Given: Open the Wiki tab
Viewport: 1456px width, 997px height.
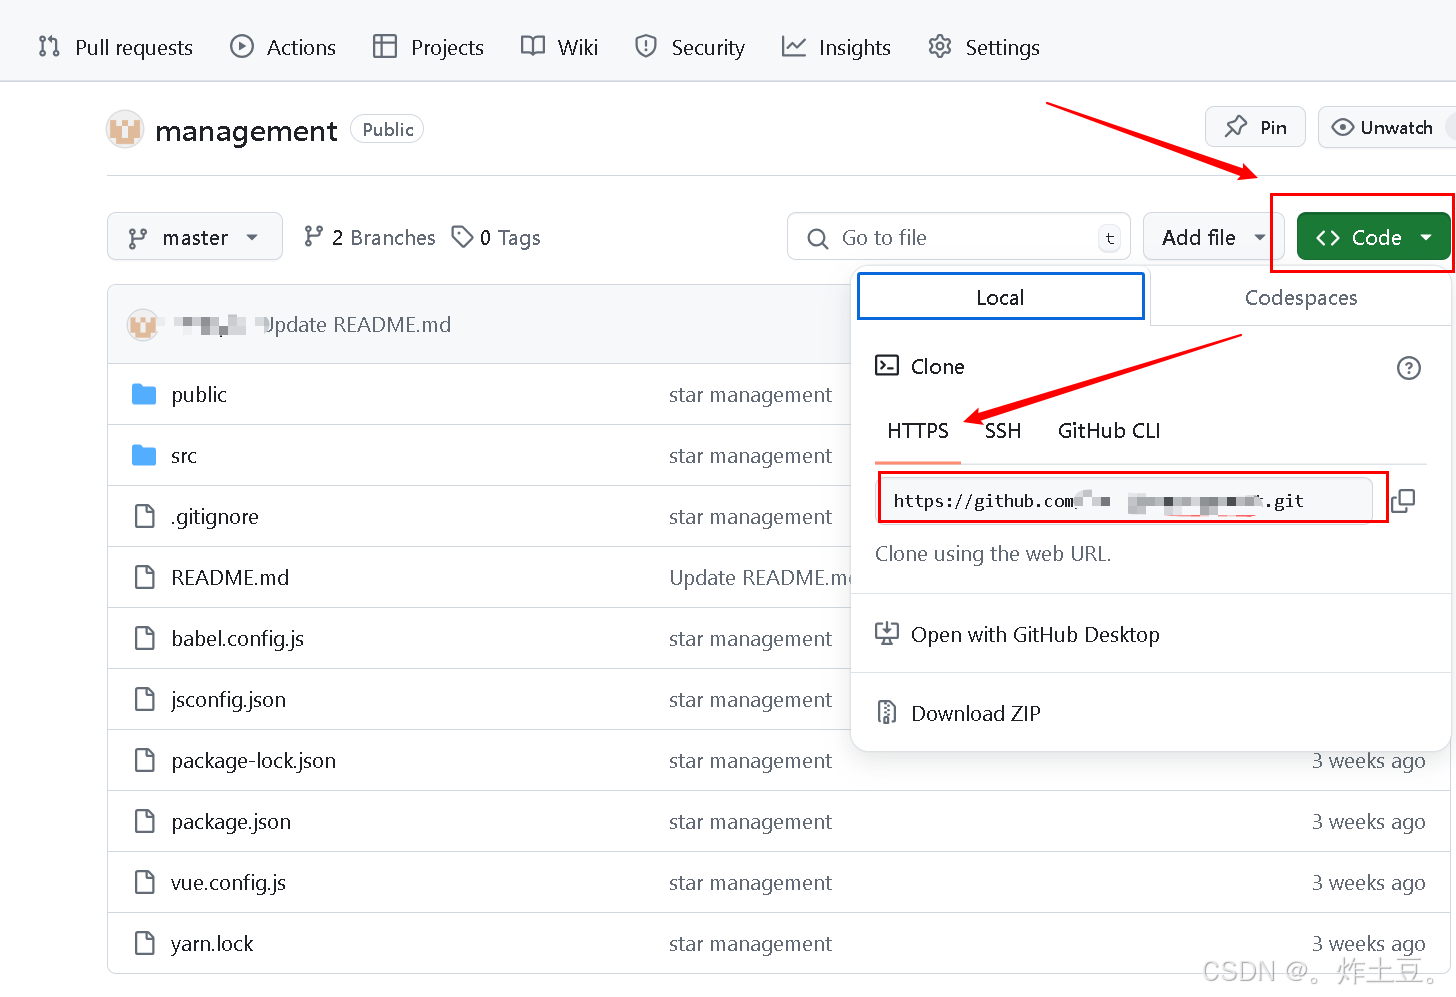Looking at the screenshot, I should click(559, 47).
